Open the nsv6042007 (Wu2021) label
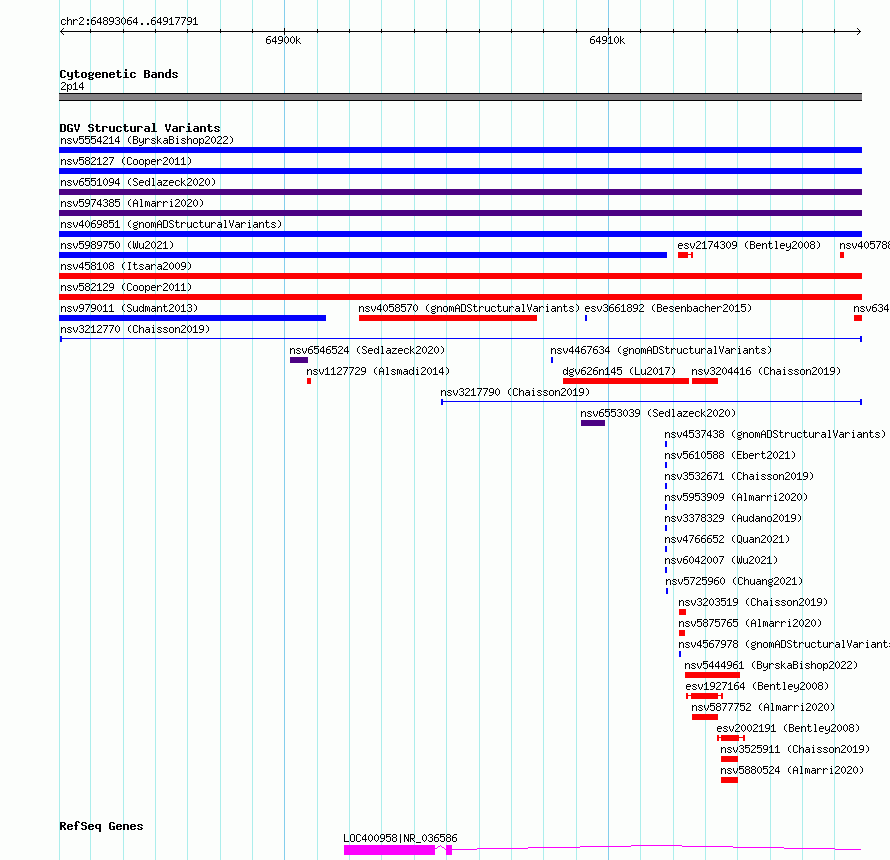The image size is (890, 860). (x=721, y=560)
